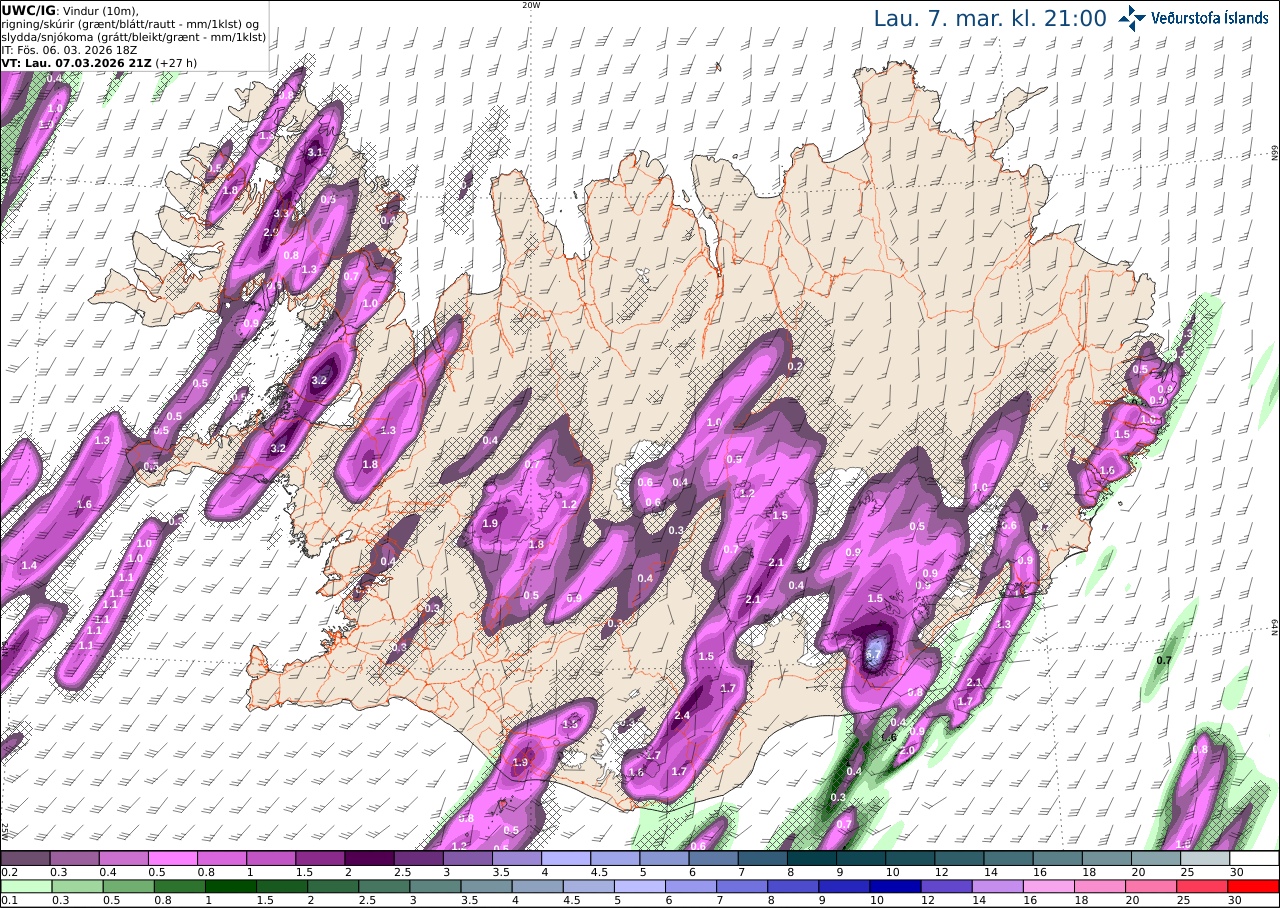The width and height of the screenshot is (1280, 908).
Task: Click the '25W' longitude label
Action: coord(4,830)
